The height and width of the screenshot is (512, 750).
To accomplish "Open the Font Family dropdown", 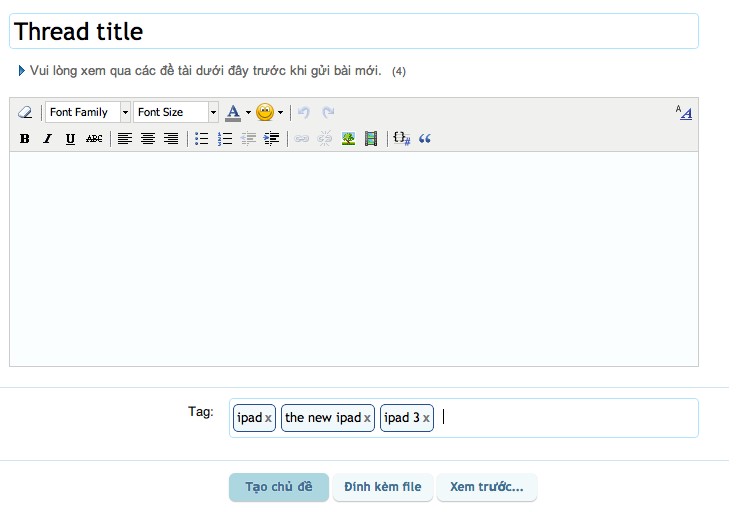I will pyautogui.click(x=88, y=113).
